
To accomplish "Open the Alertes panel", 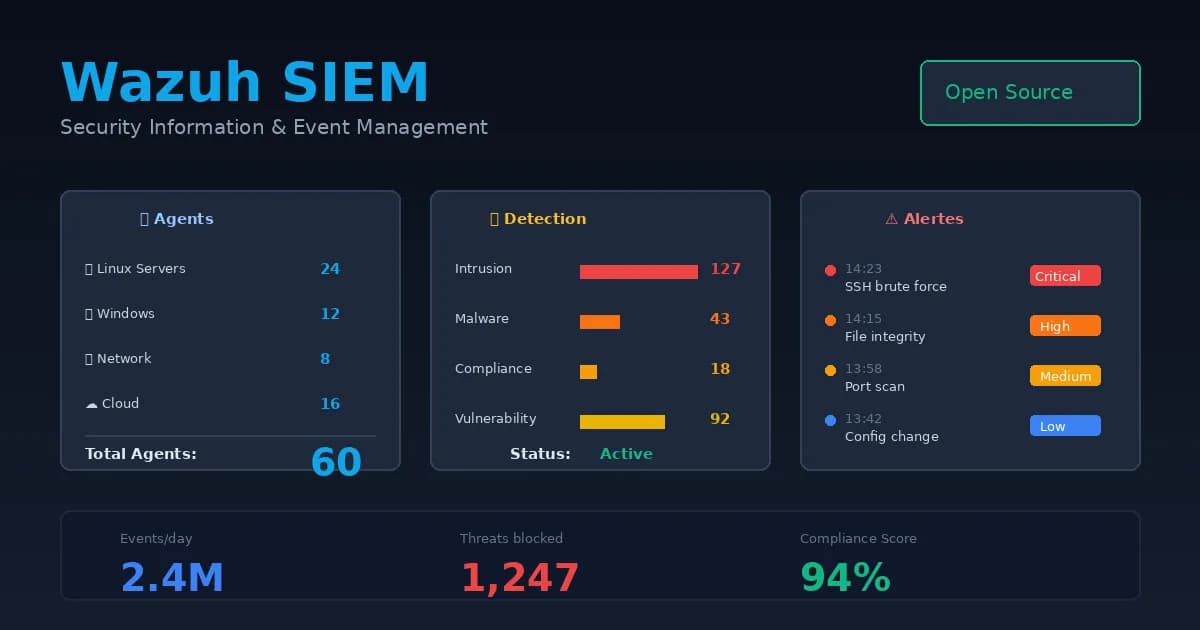I will point(970,330).
